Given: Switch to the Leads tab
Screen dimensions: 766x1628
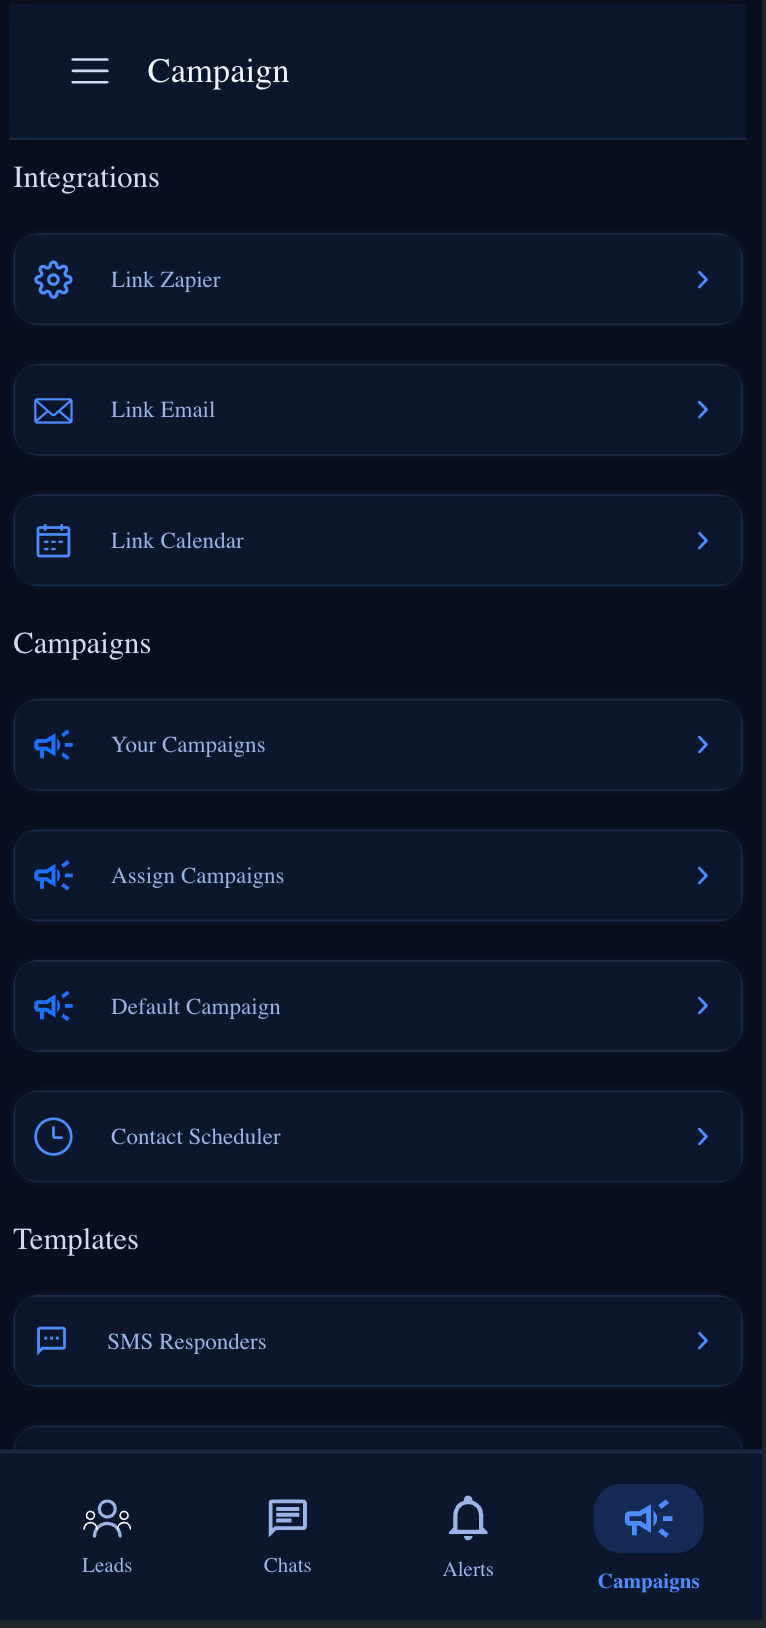Looking at the screenshot, I should [107, 1536].
